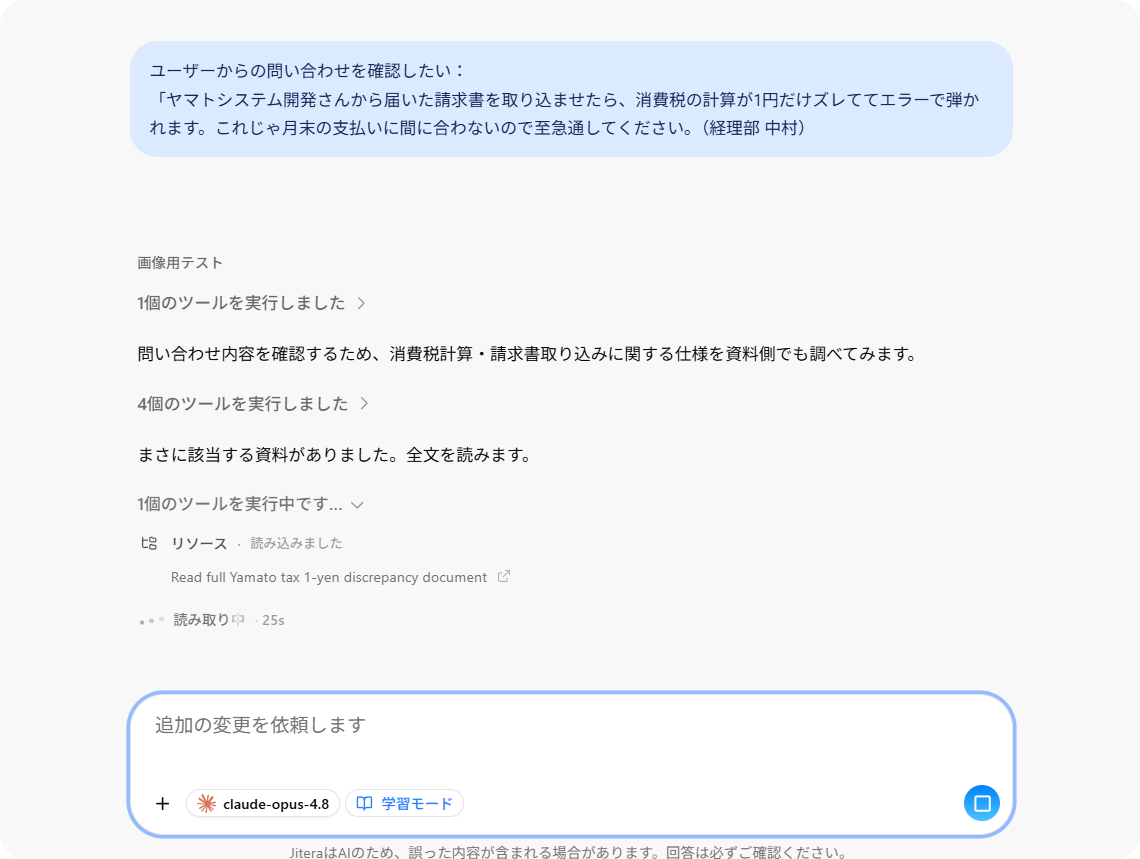Viewport: 1140px width, 859px height.
Task: Click the loading dots animation indicator
Action: point(151,621)
